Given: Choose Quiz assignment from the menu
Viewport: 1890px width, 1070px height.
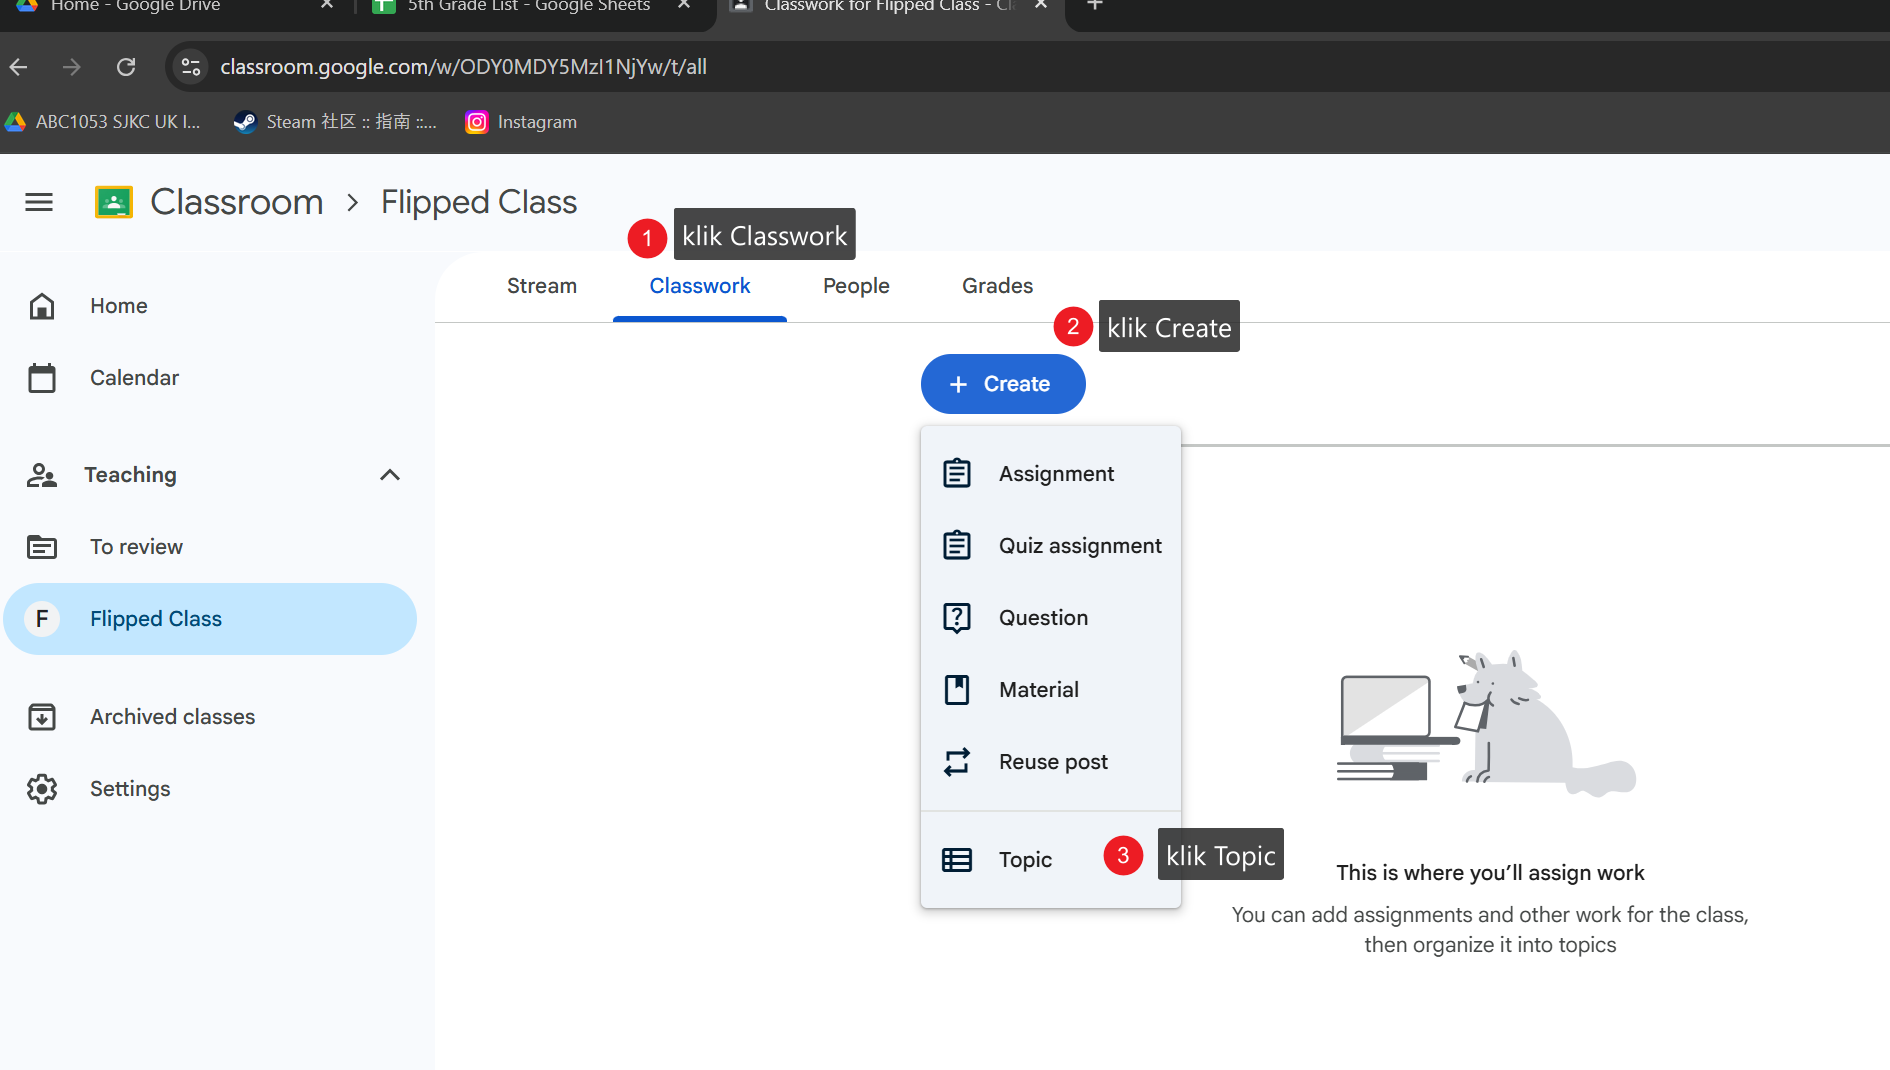Looking at the screenshot, I should coord(1051,546).
